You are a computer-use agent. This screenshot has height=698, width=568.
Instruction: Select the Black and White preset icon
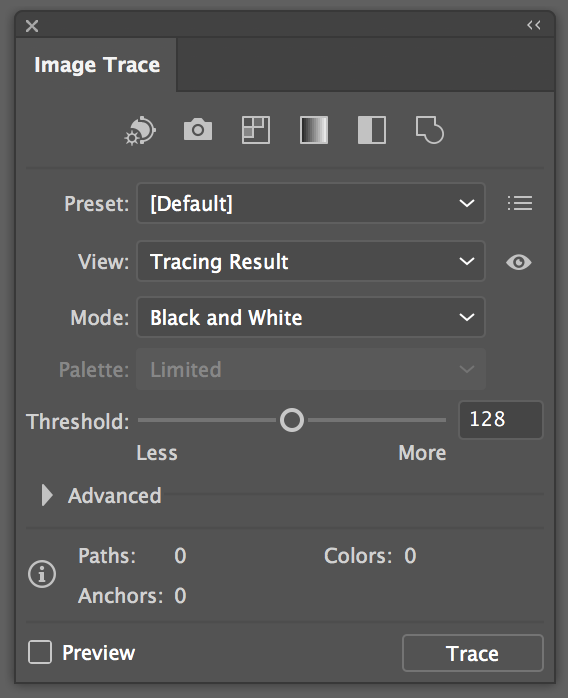[372, 130]
